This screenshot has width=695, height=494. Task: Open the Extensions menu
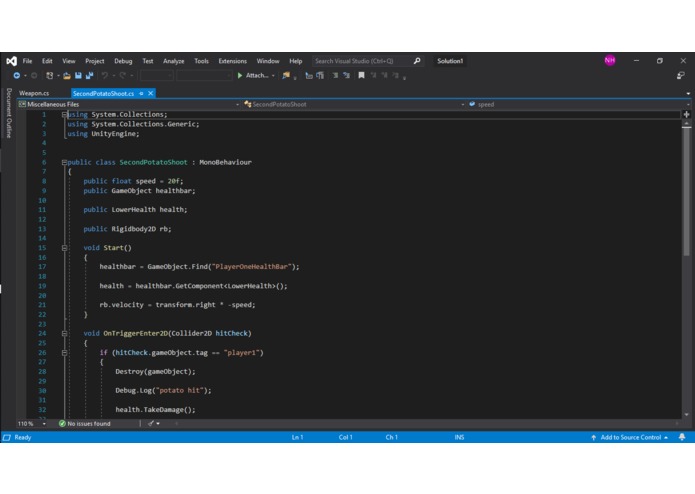point(233,61)
